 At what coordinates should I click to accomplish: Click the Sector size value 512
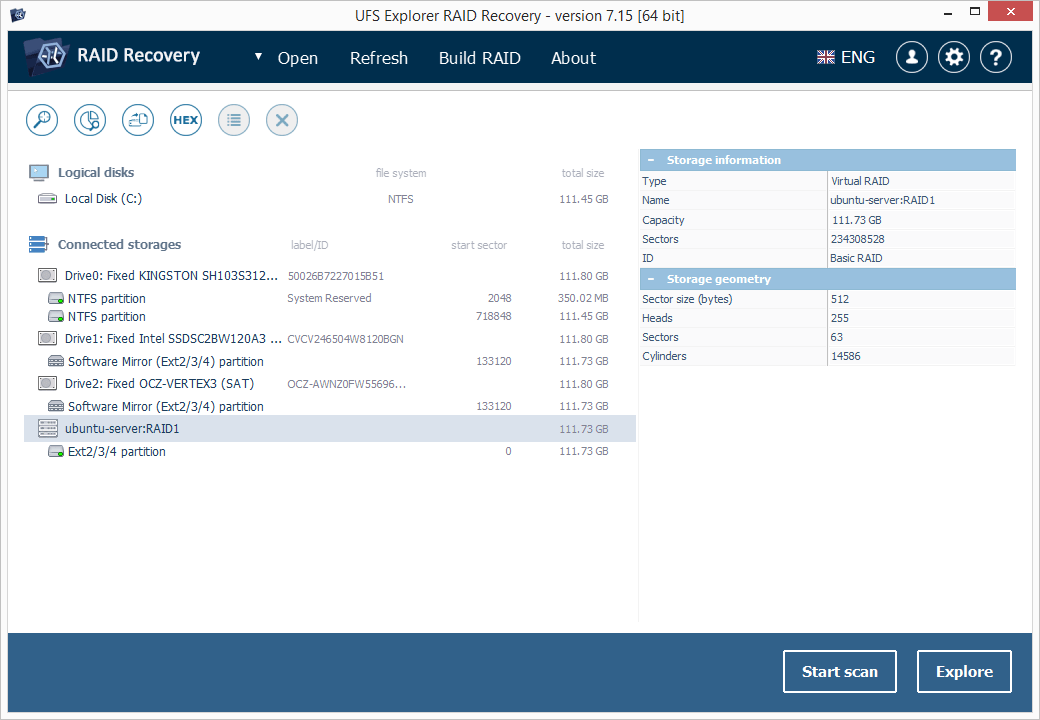tap(840, 300)
